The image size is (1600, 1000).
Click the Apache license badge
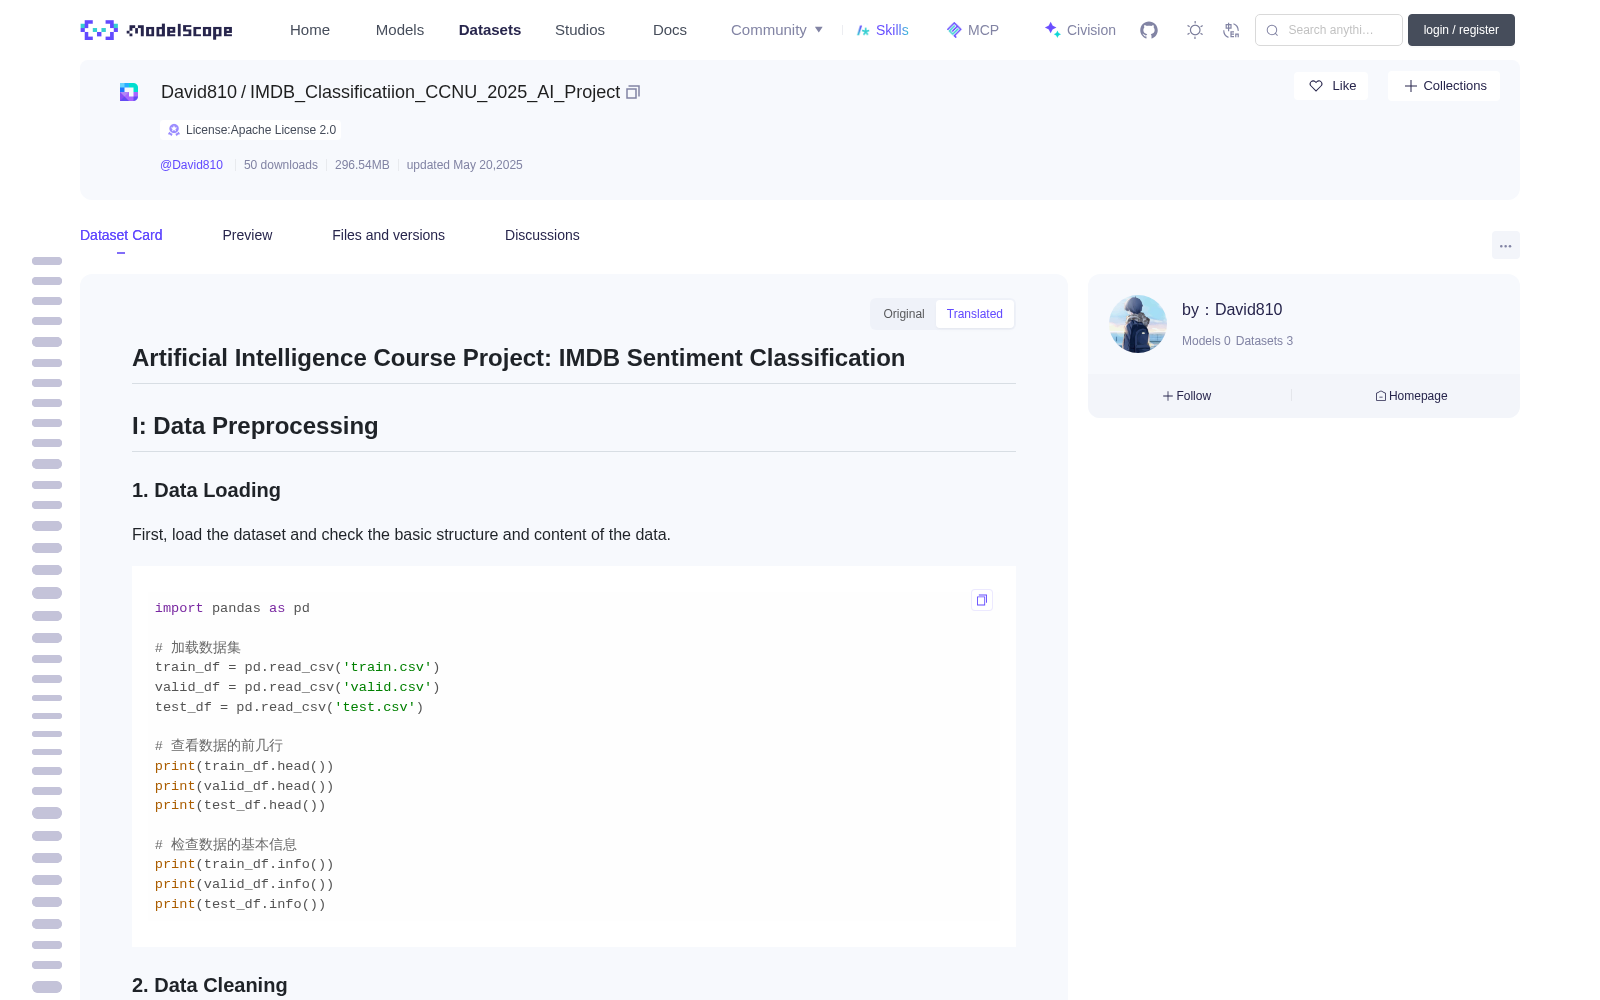(251, 130)
